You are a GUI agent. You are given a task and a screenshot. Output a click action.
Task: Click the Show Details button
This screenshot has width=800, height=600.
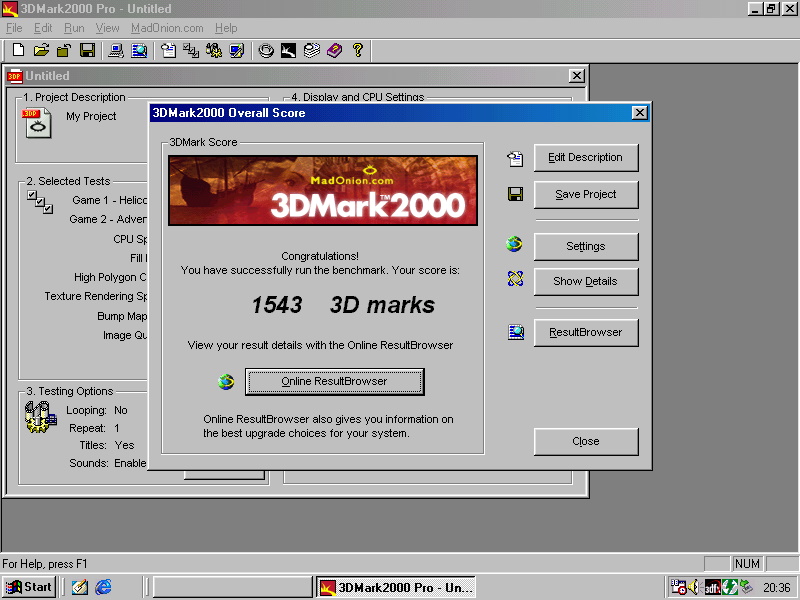pos(586,282)
